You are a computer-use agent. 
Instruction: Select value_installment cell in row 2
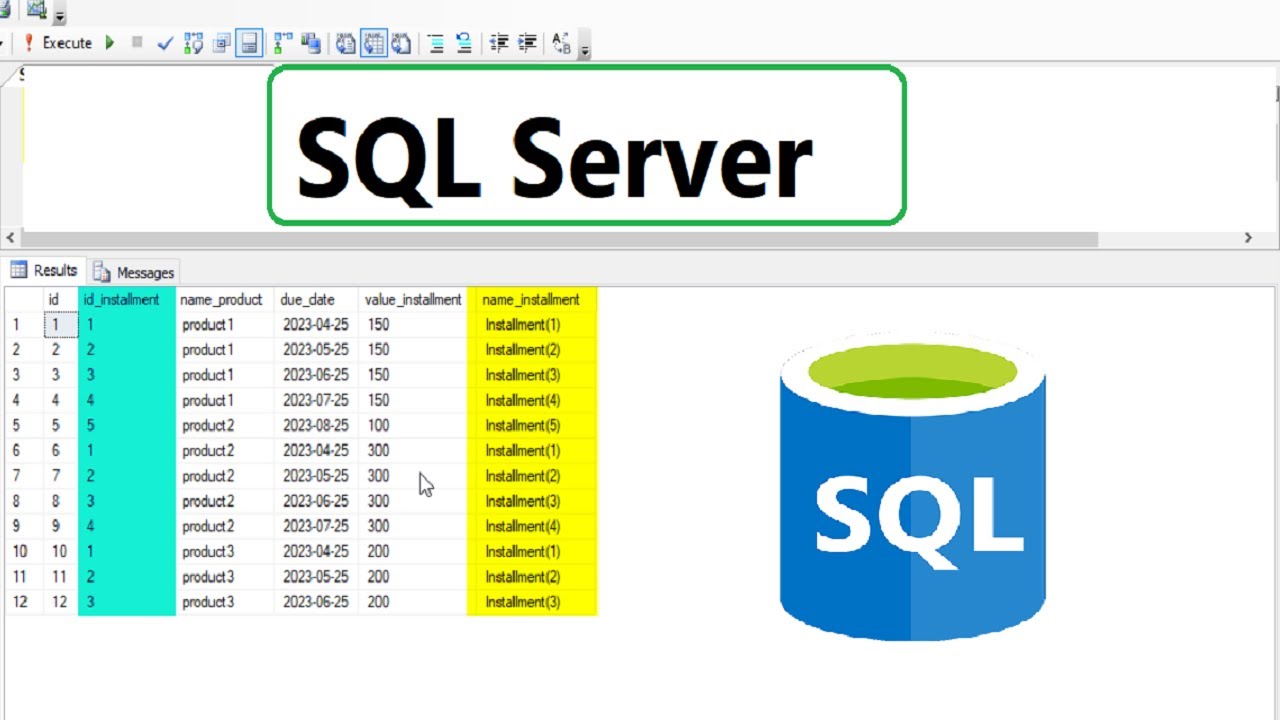pos(412,349)
